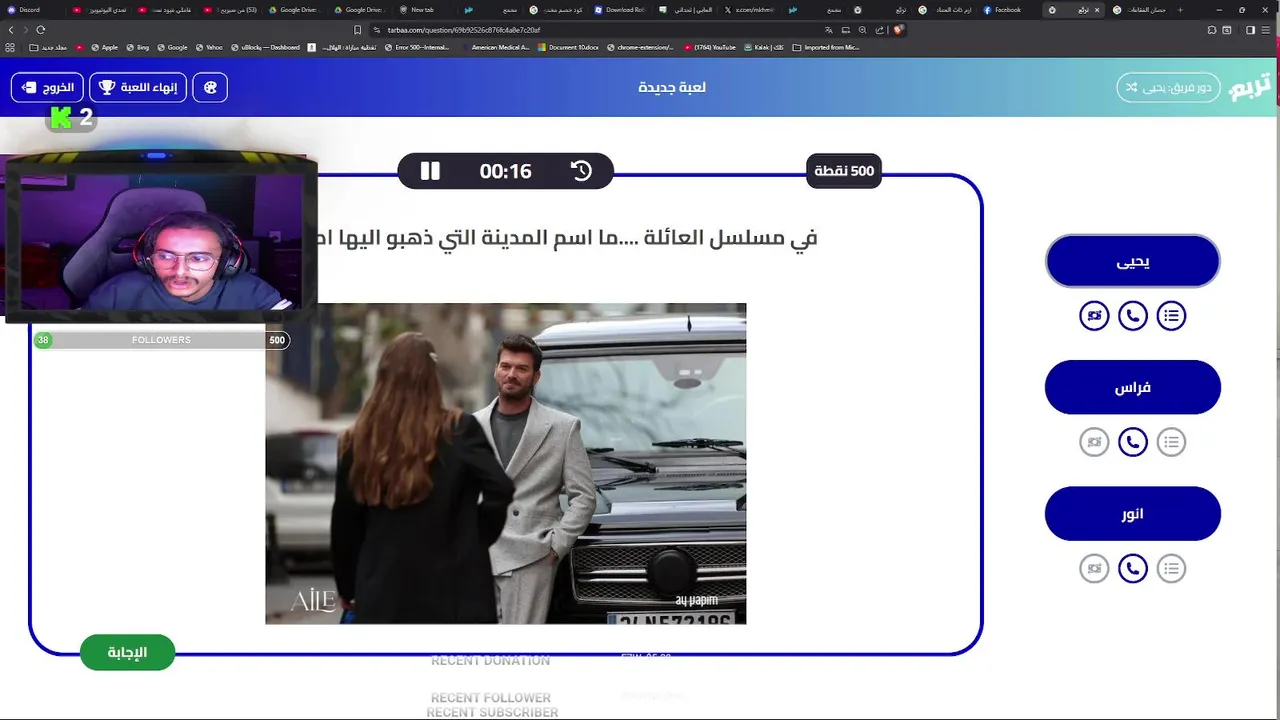1280x720 pixels.
Task: Open the browser hamburger menu
Action: click(x=1266, y=30)
